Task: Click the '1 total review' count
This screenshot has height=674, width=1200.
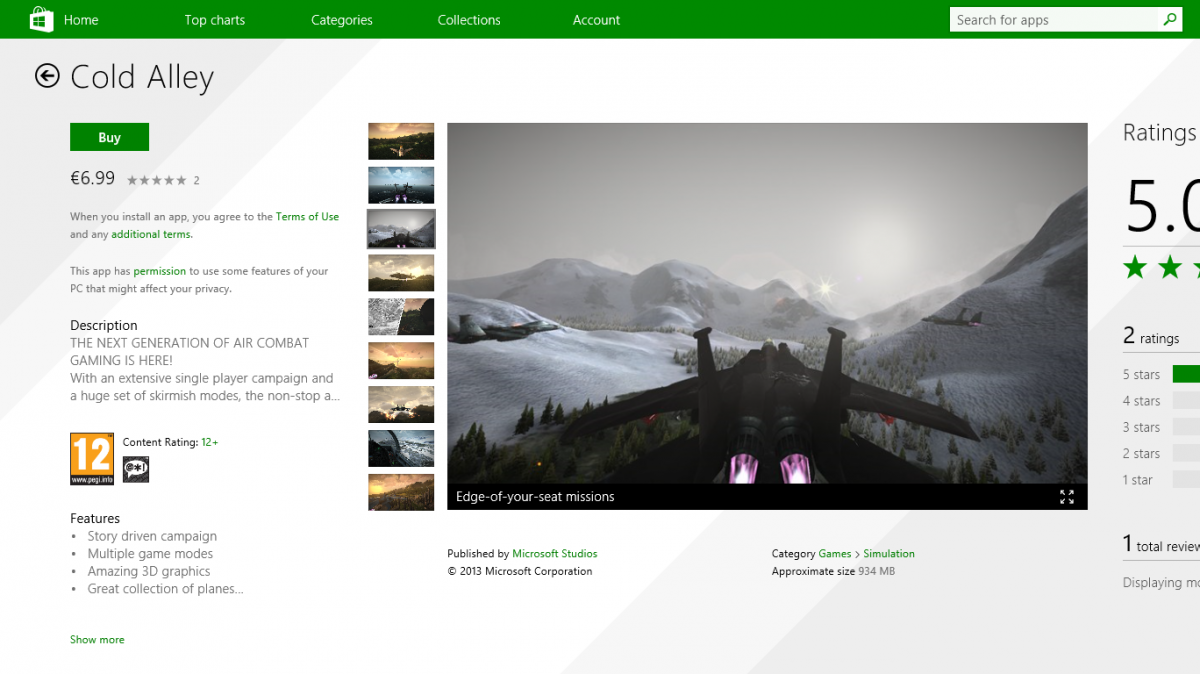Action: coord(1161,545)
